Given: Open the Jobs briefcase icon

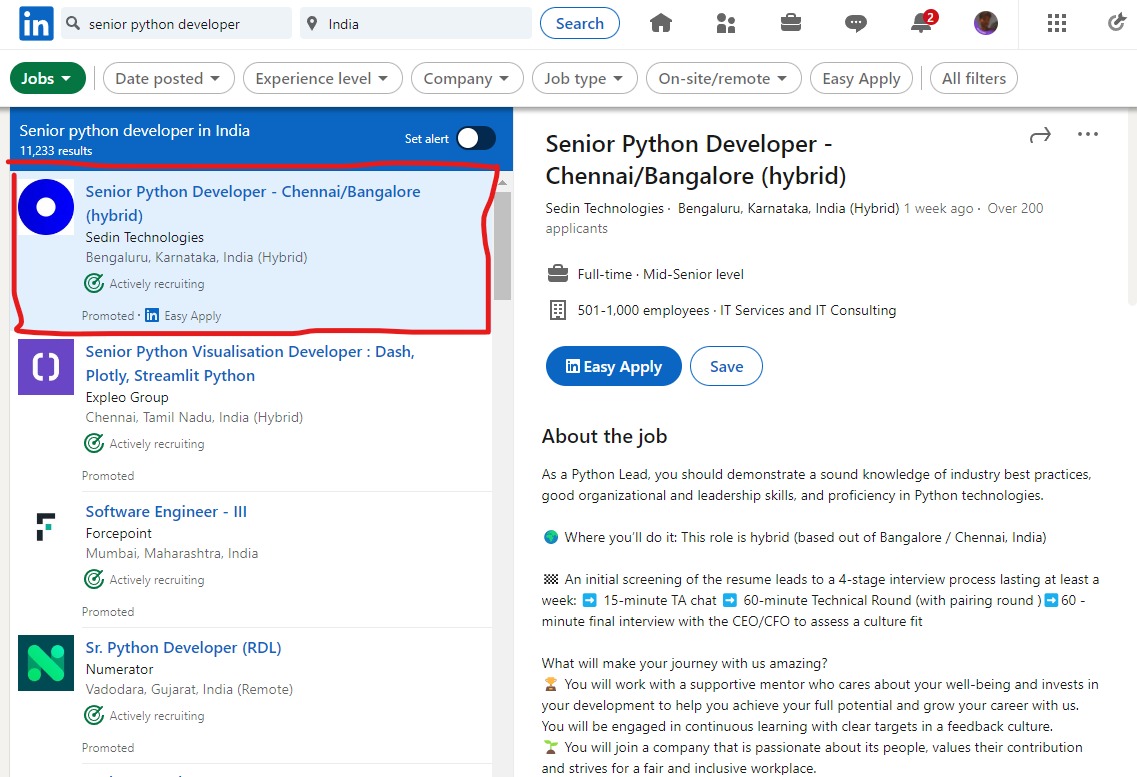Looking at the screenshot, I should click(790, 23).
